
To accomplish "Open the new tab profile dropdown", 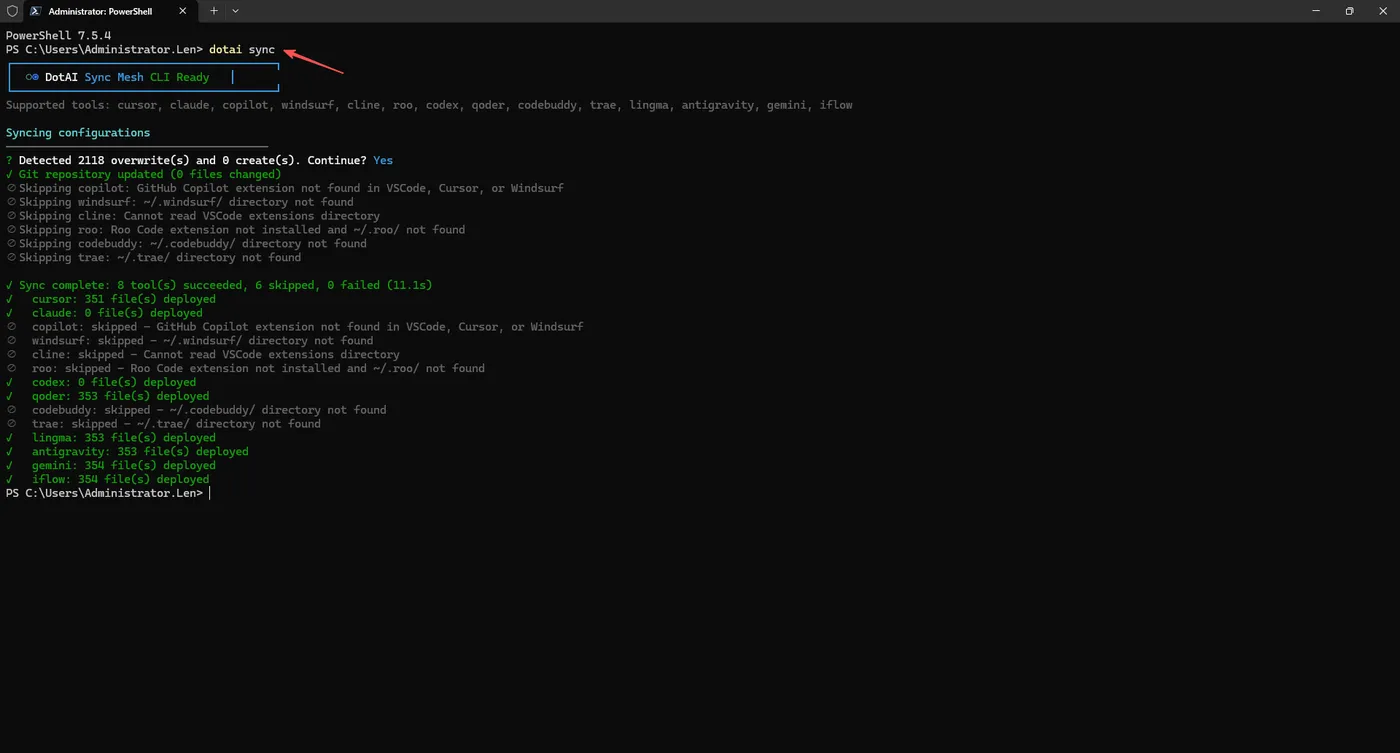I will [235, 11].
